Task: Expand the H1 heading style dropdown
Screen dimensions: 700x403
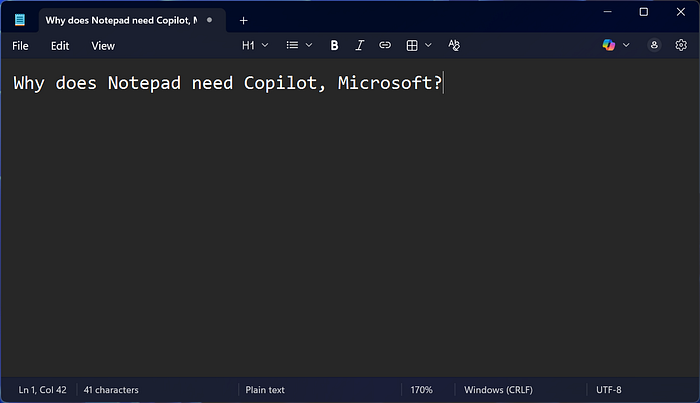Action: click(x=256, y=45)
